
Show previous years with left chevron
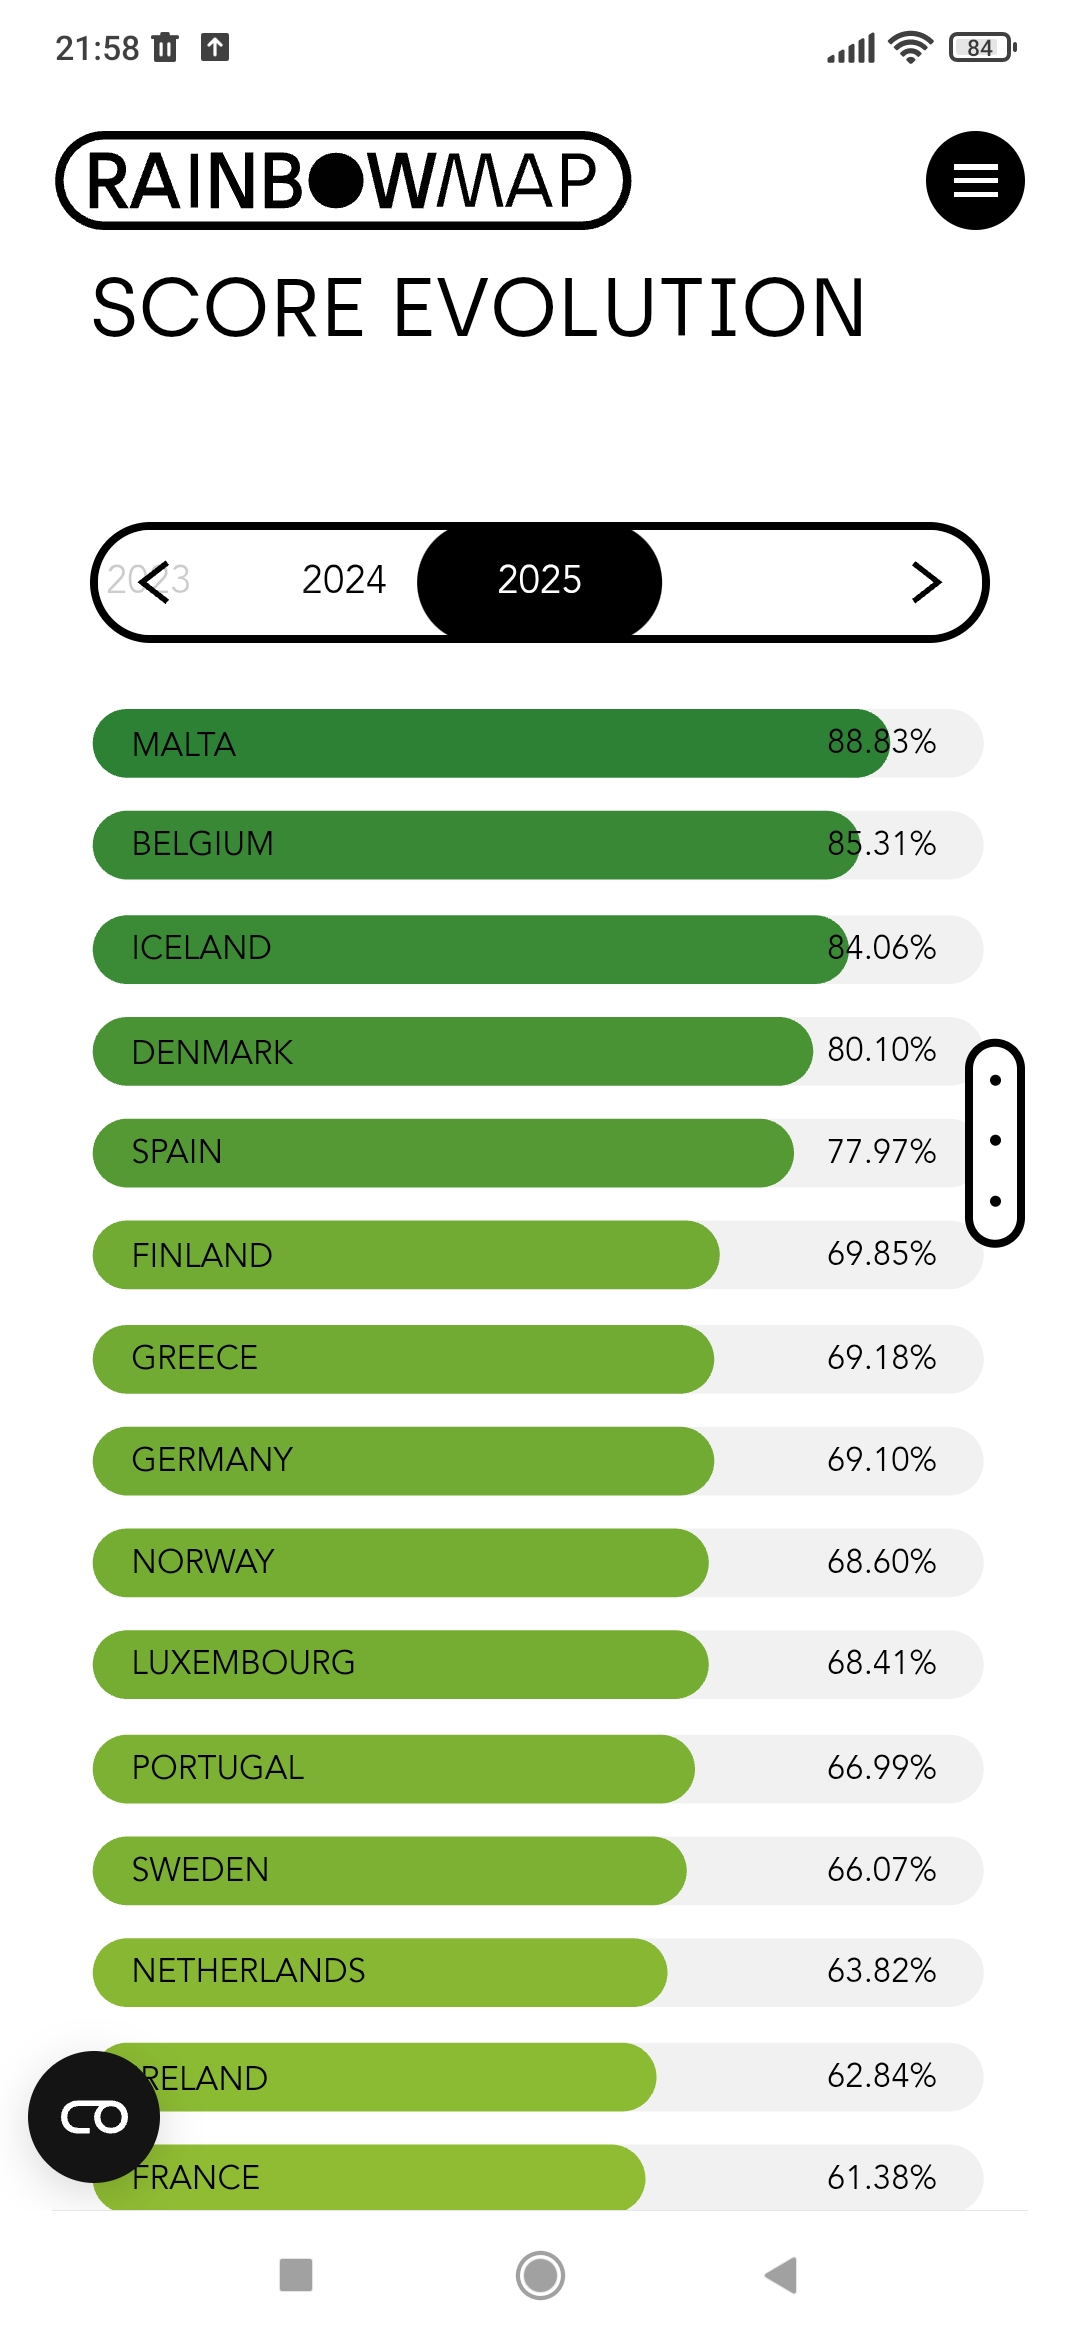[153, 582]
